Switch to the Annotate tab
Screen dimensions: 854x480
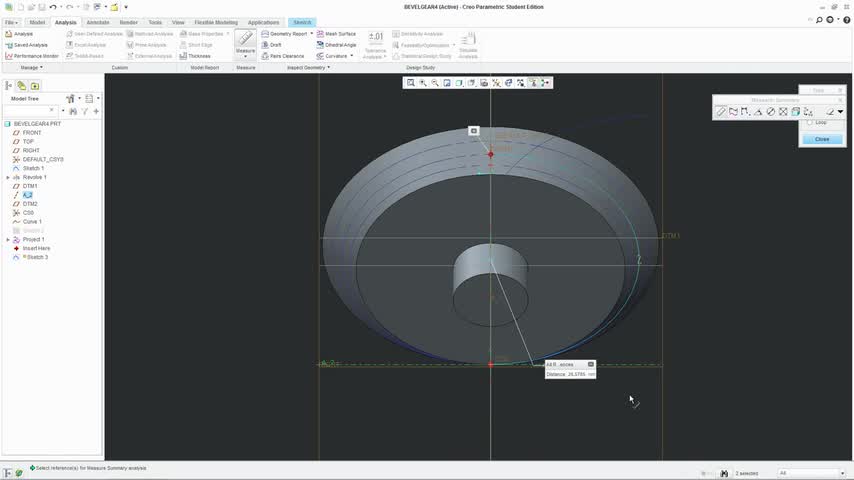98,22
